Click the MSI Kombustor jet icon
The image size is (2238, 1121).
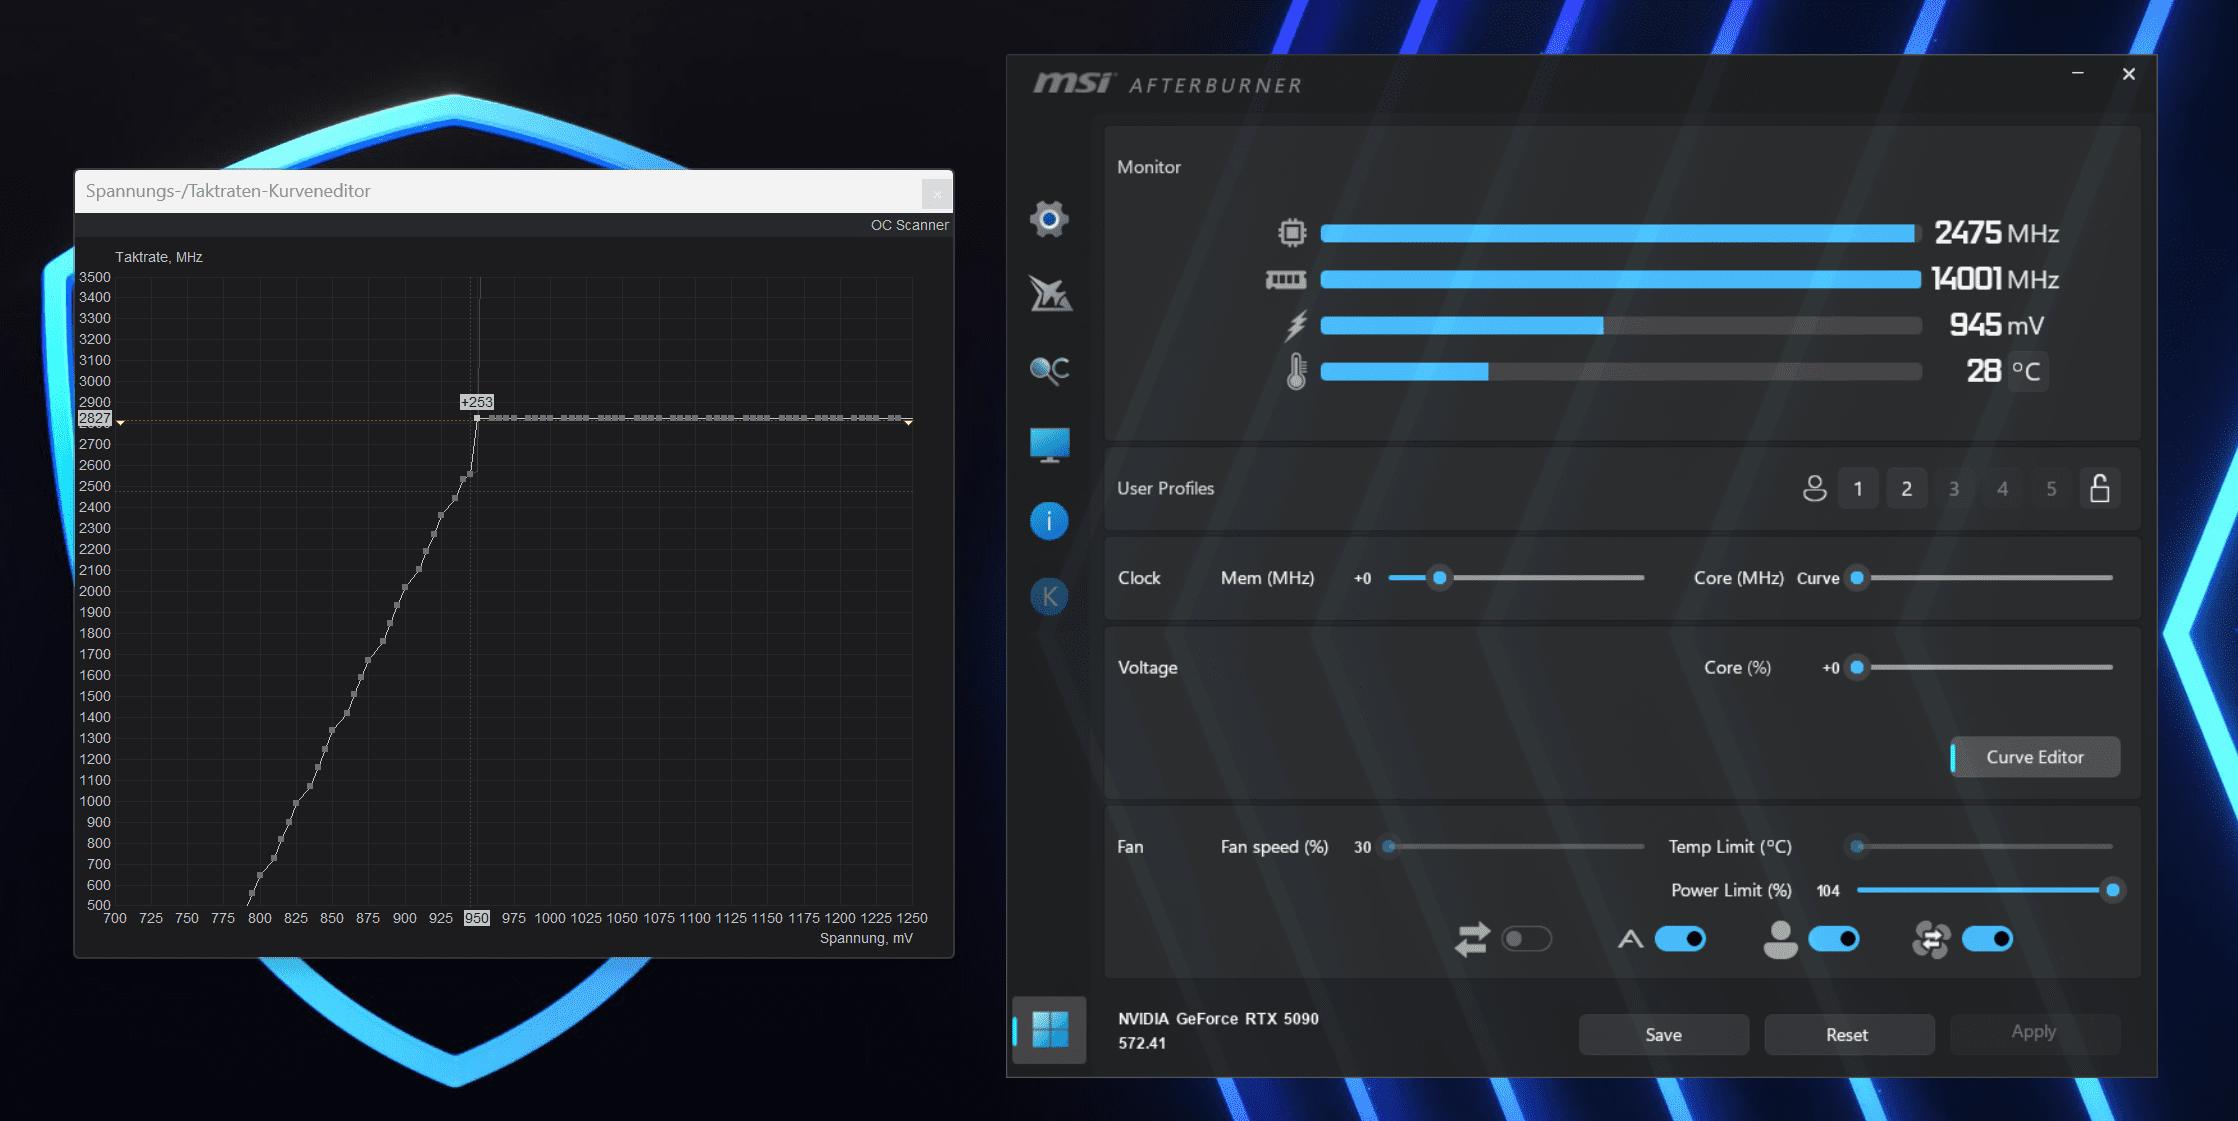coord(1049,294)
